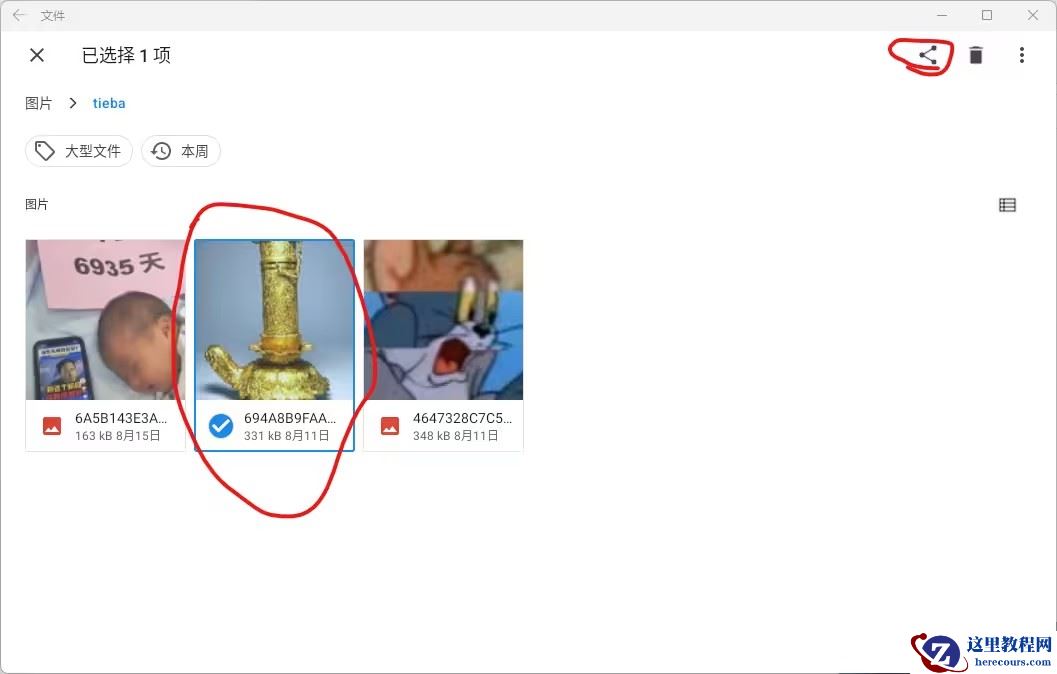Cancel selection with the X icon
Viewport: 1057px width, 674px height.
(x=37, y=55)
